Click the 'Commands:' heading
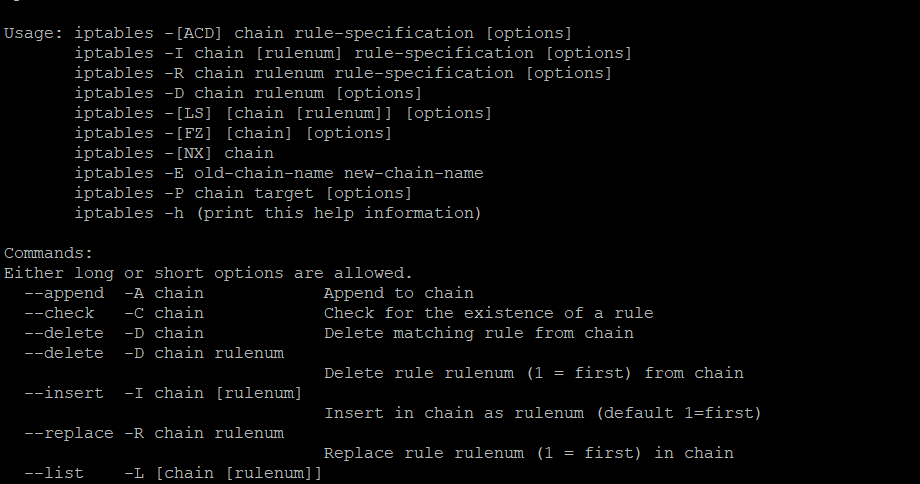The width and height of the screenshot is (920, 484). [49, 253]
